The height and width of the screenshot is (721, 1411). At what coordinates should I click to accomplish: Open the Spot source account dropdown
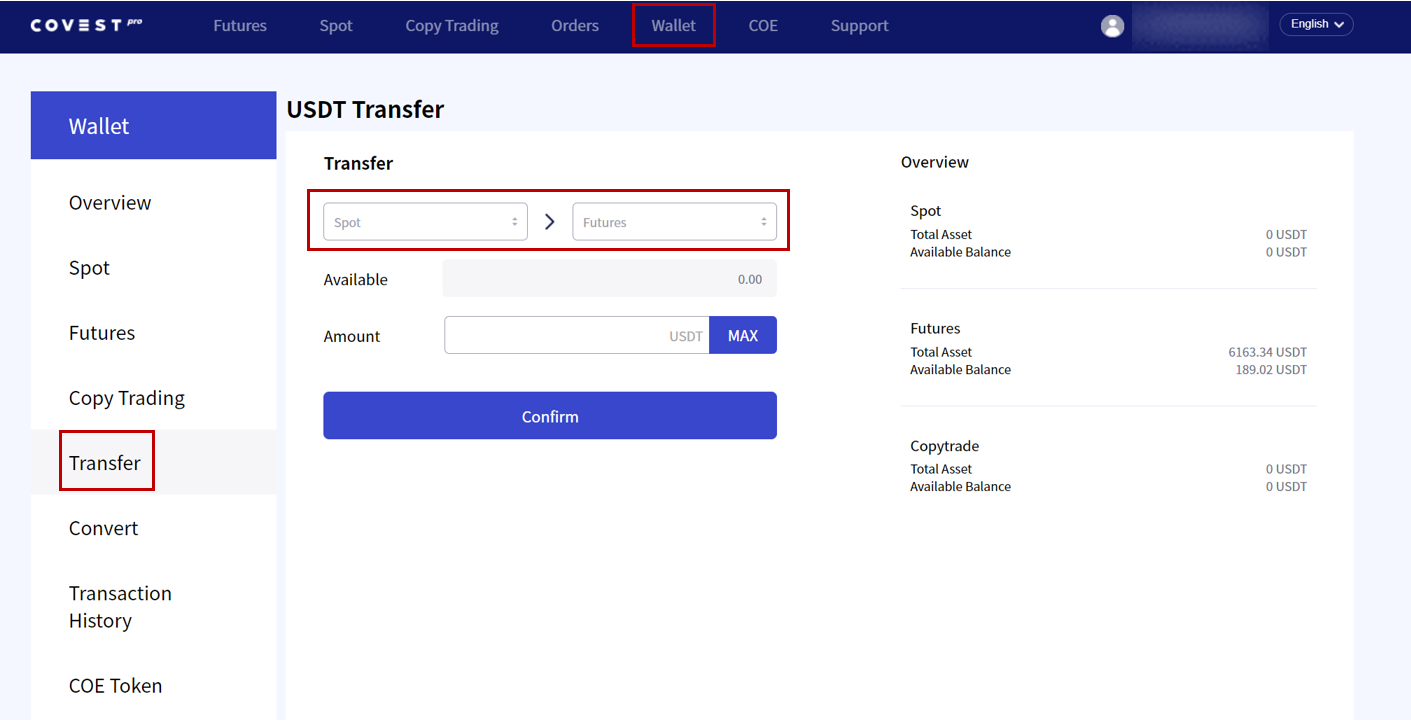point(425,222)
